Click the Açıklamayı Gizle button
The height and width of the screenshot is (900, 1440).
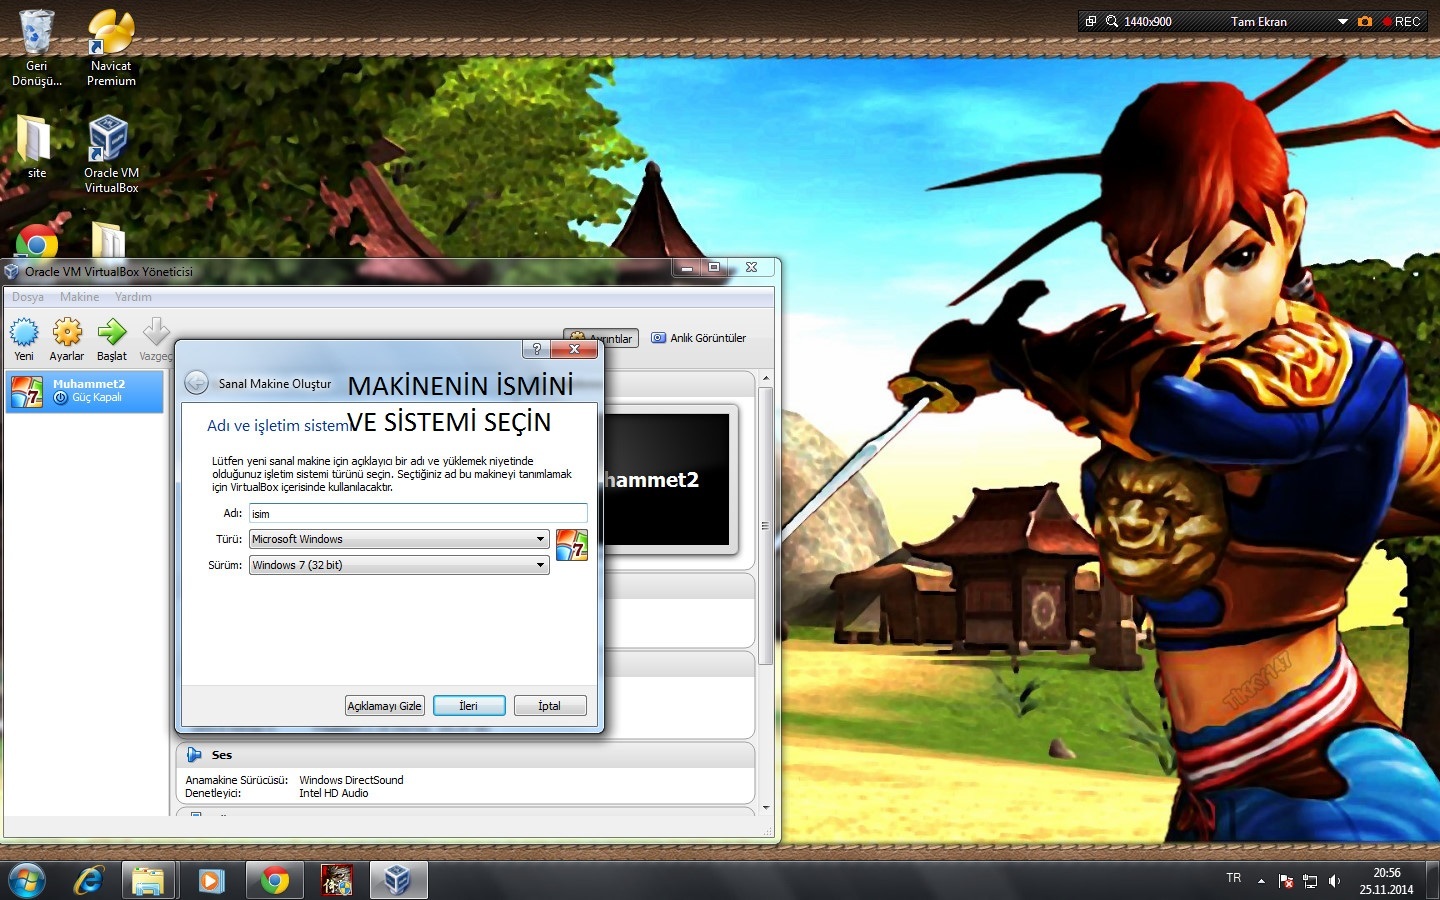pyautogui.click(x=385, y=706)
